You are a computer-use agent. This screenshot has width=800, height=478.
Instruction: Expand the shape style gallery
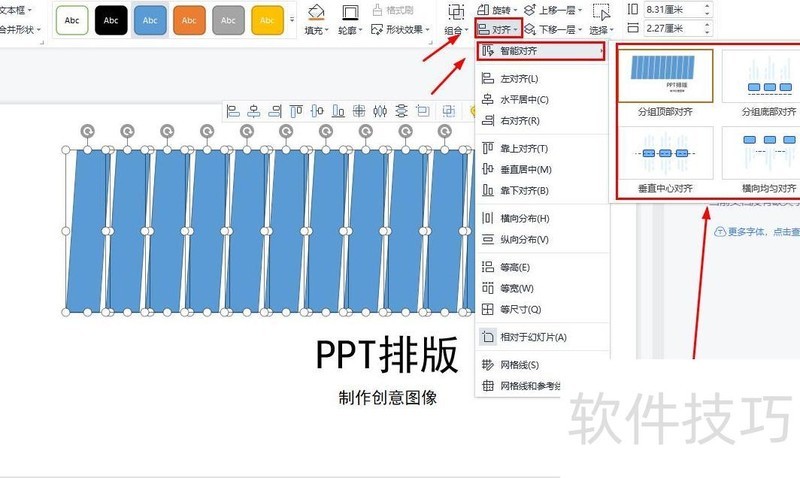292,20
